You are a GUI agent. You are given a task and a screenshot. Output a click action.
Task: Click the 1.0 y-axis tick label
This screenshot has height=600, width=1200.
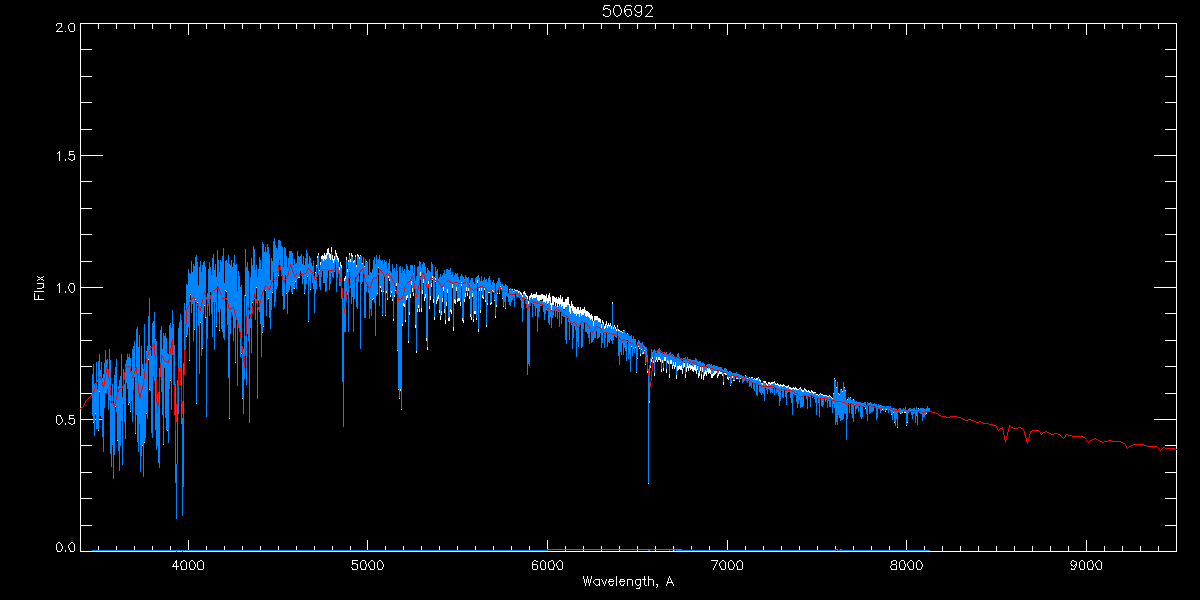[x=65, y=288]
